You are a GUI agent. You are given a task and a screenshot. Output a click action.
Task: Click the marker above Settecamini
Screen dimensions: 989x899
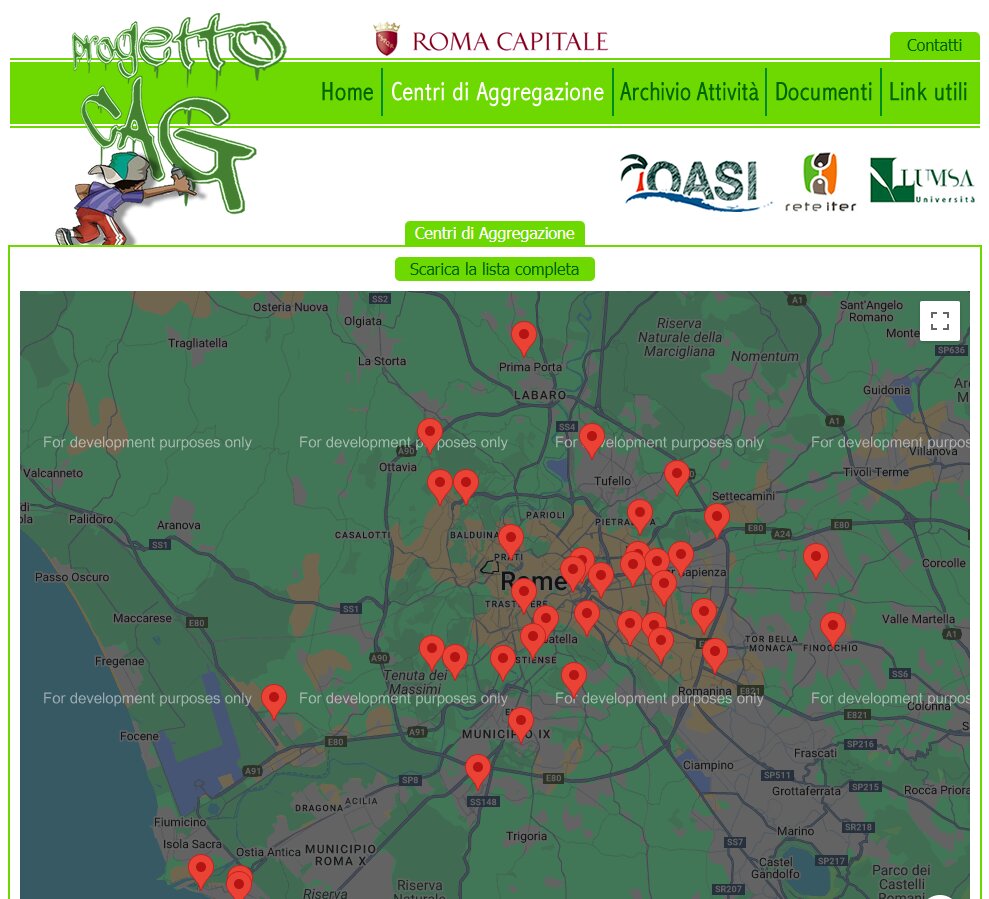pyautogui.click(x=716, y=519)
